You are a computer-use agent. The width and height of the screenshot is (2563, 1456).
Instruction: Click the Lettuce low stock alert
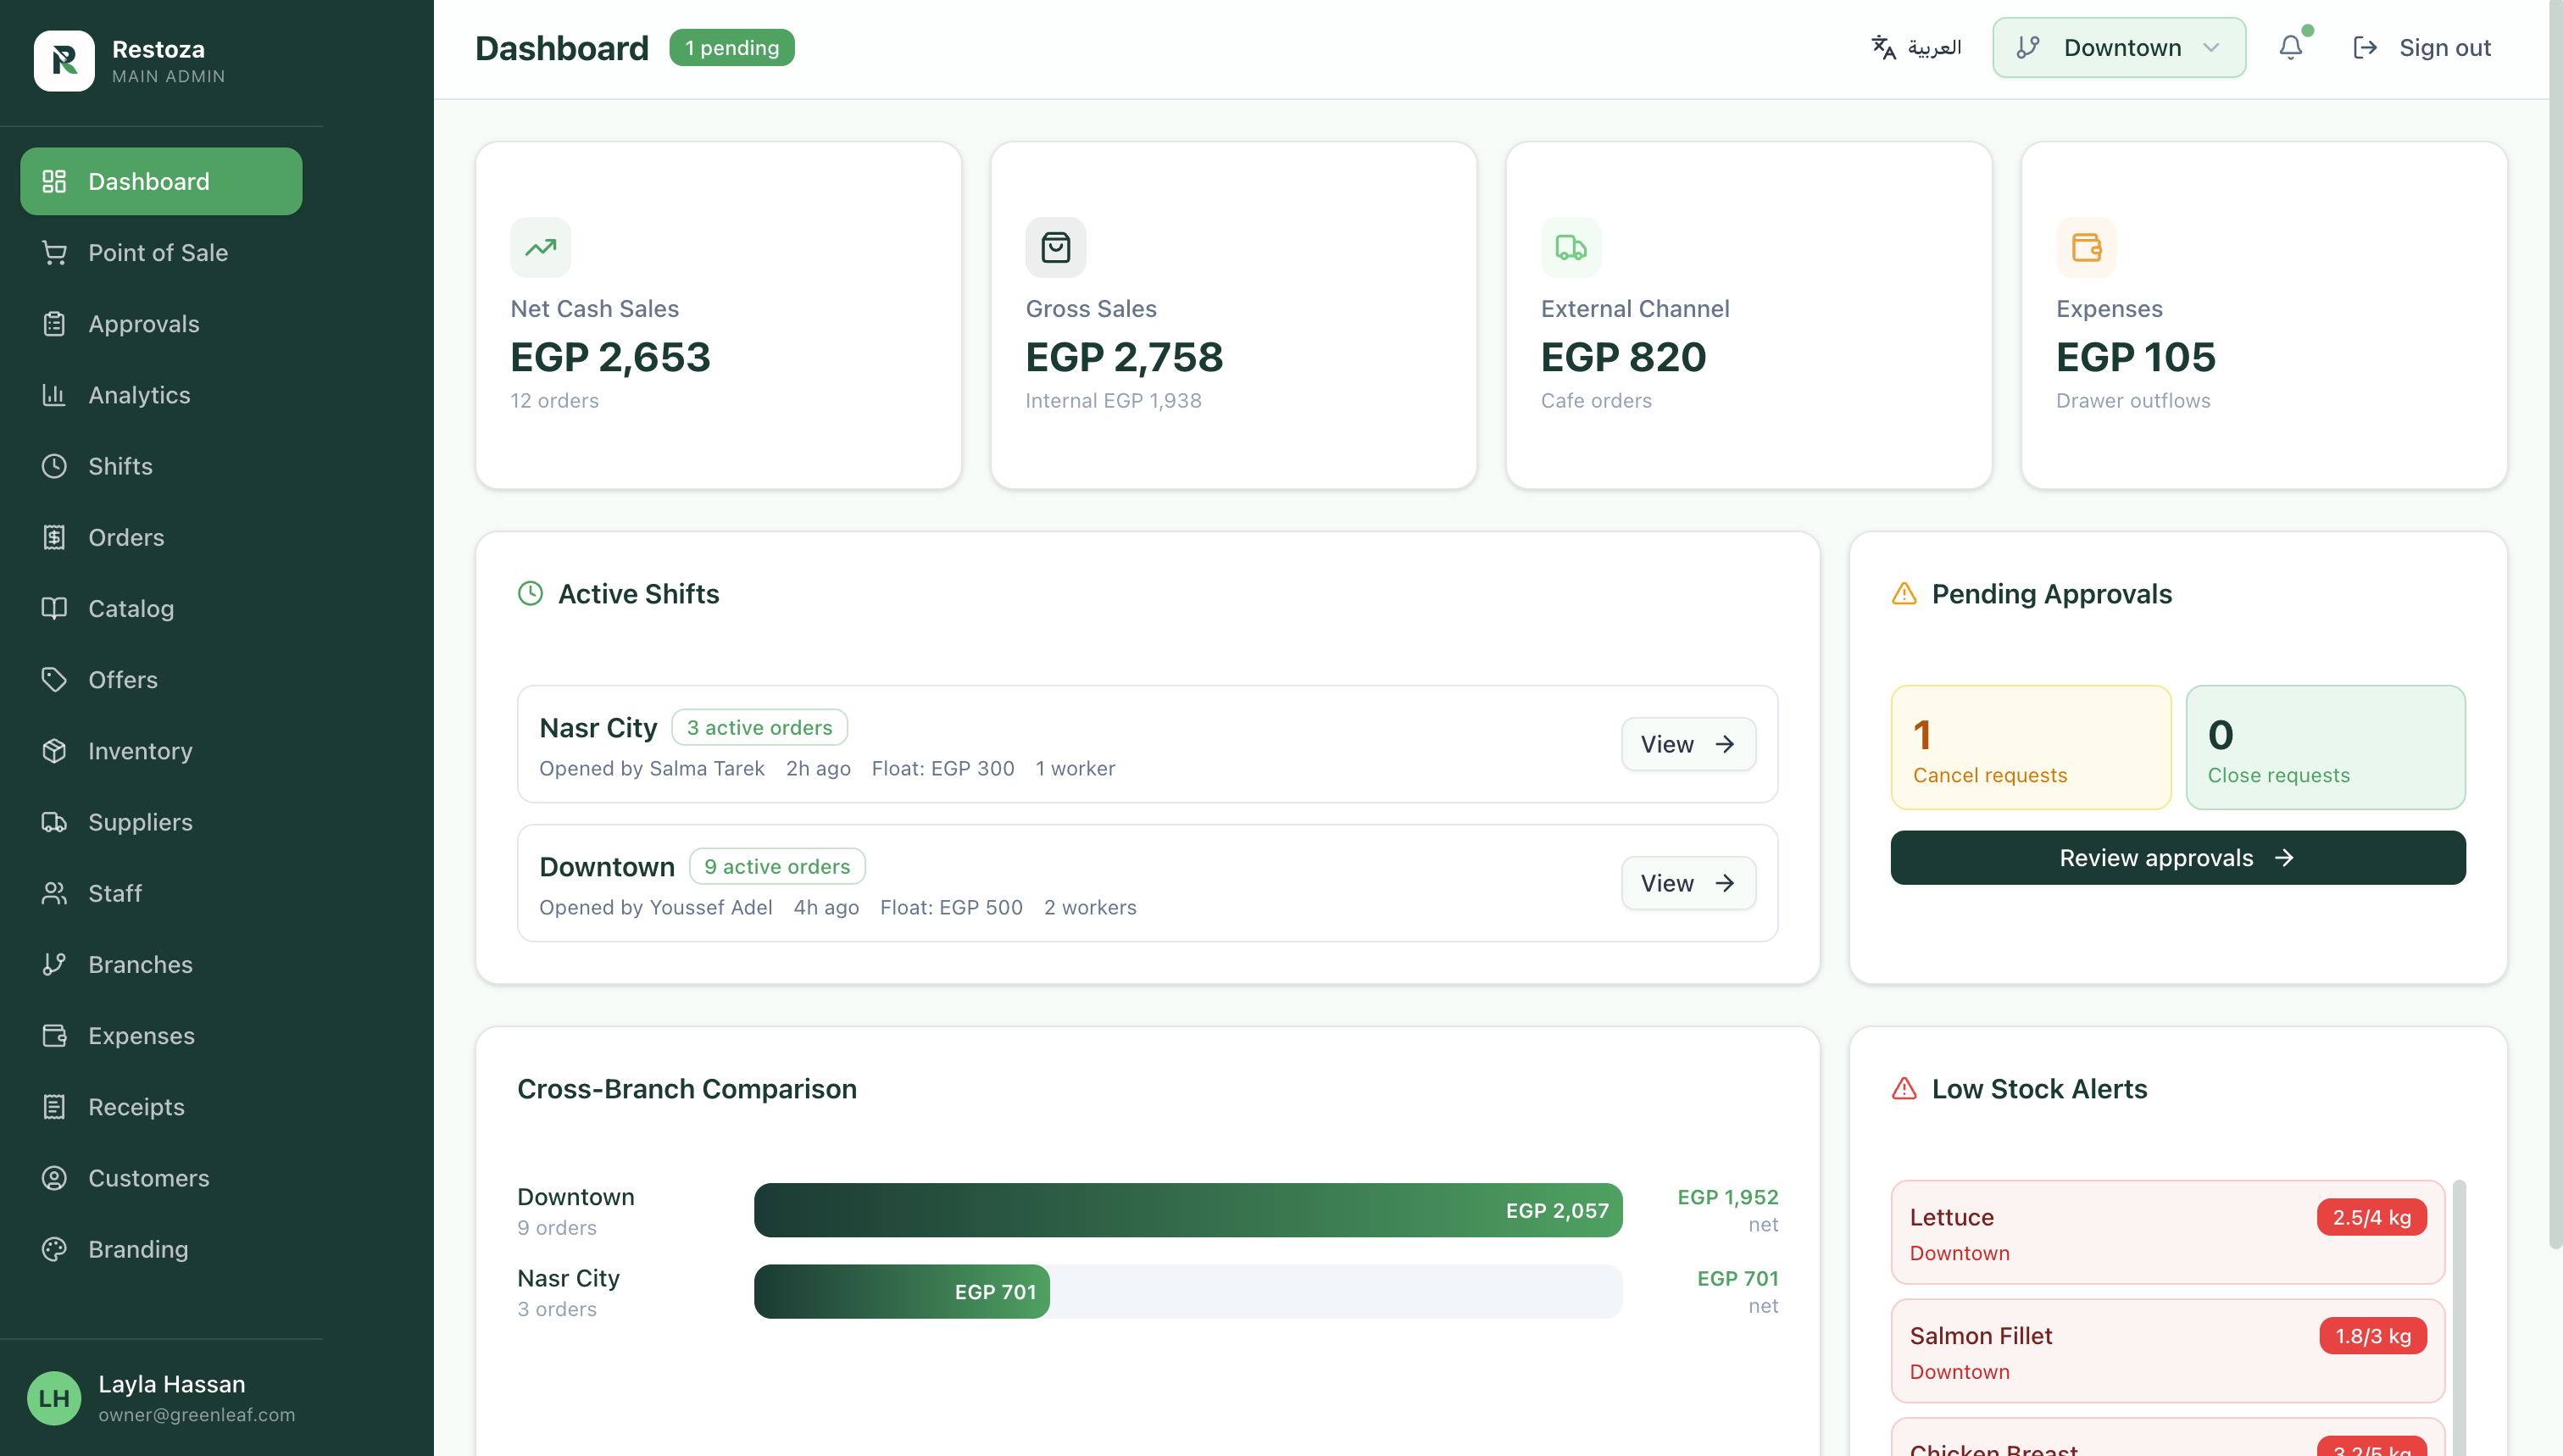(x=2168, y=1232)
